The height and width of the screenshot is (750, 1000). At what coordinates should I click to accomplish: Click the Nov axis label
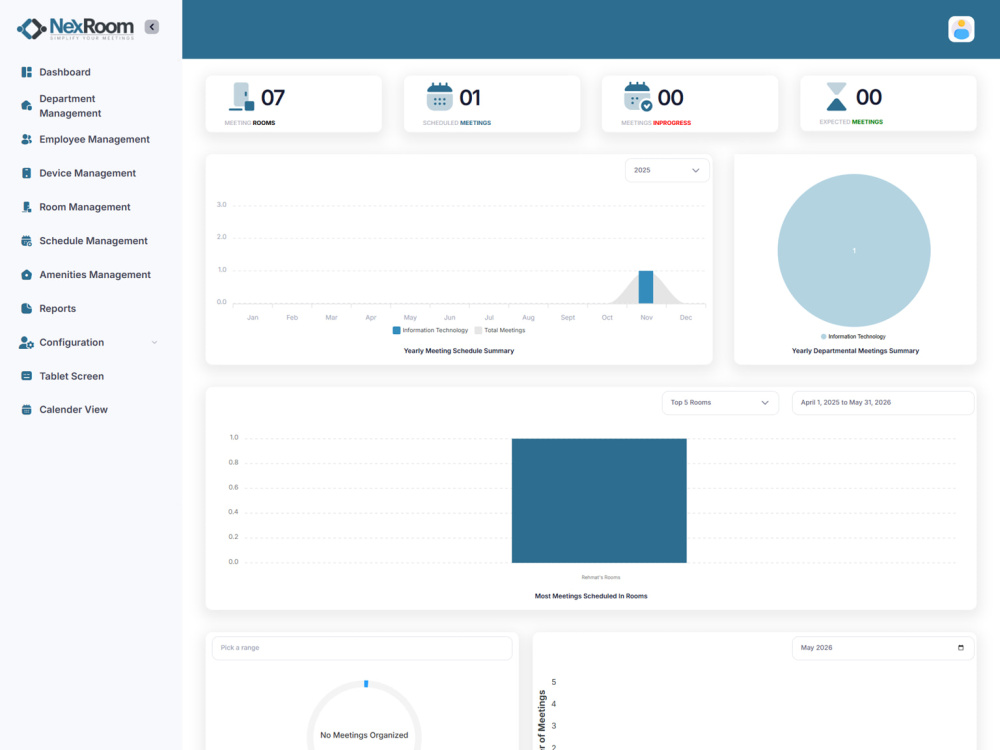pos(646,318)
